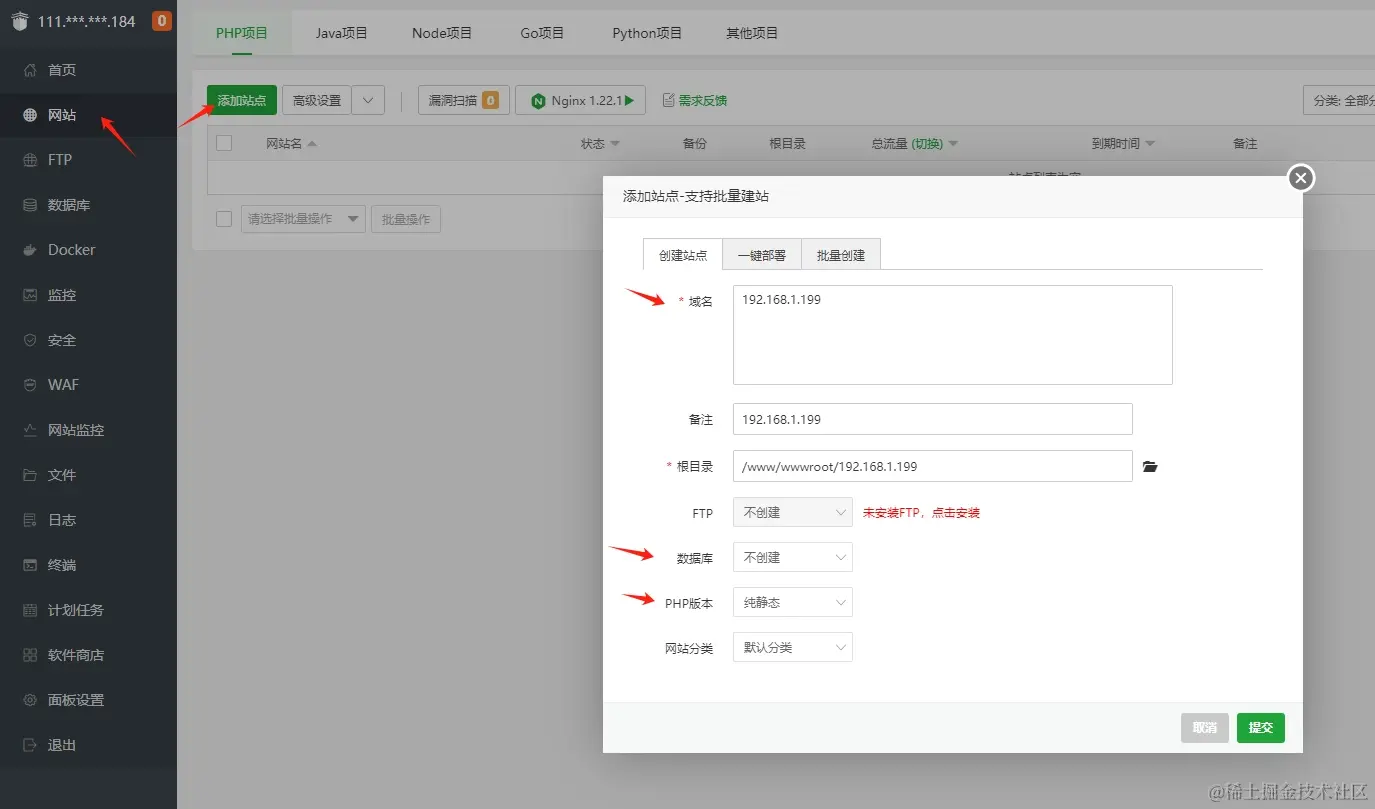Click the FTP icon in the sidebar
This screenshot has height=809, width=1375.
point(30,160)
